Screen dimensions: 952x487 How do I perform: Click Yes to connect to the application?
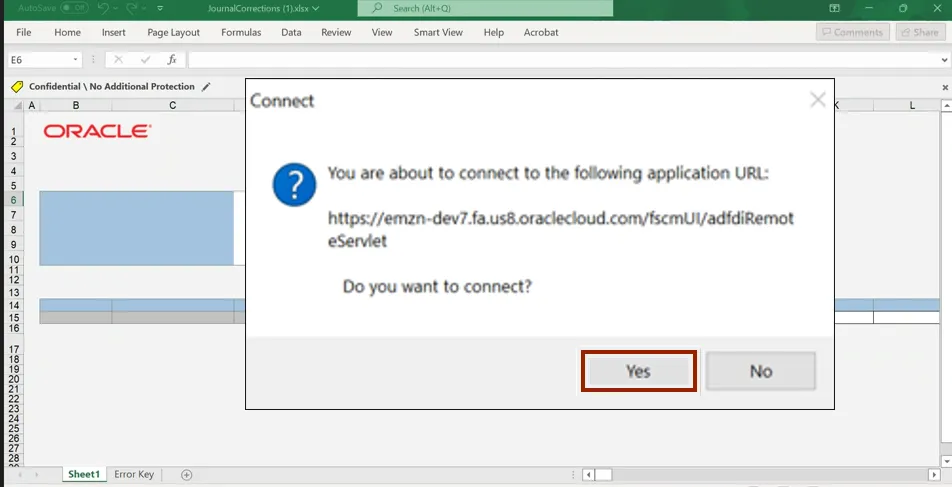pos(638,371)
